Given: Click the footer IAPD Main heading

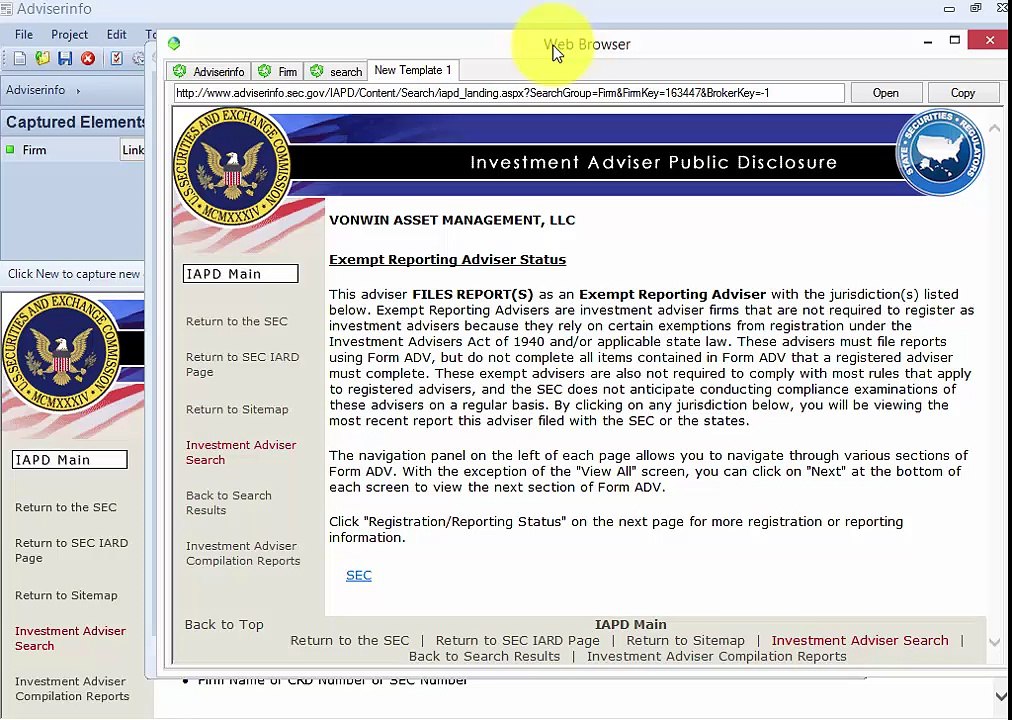Looking at the screenshot, I should (x=631, y=625).
